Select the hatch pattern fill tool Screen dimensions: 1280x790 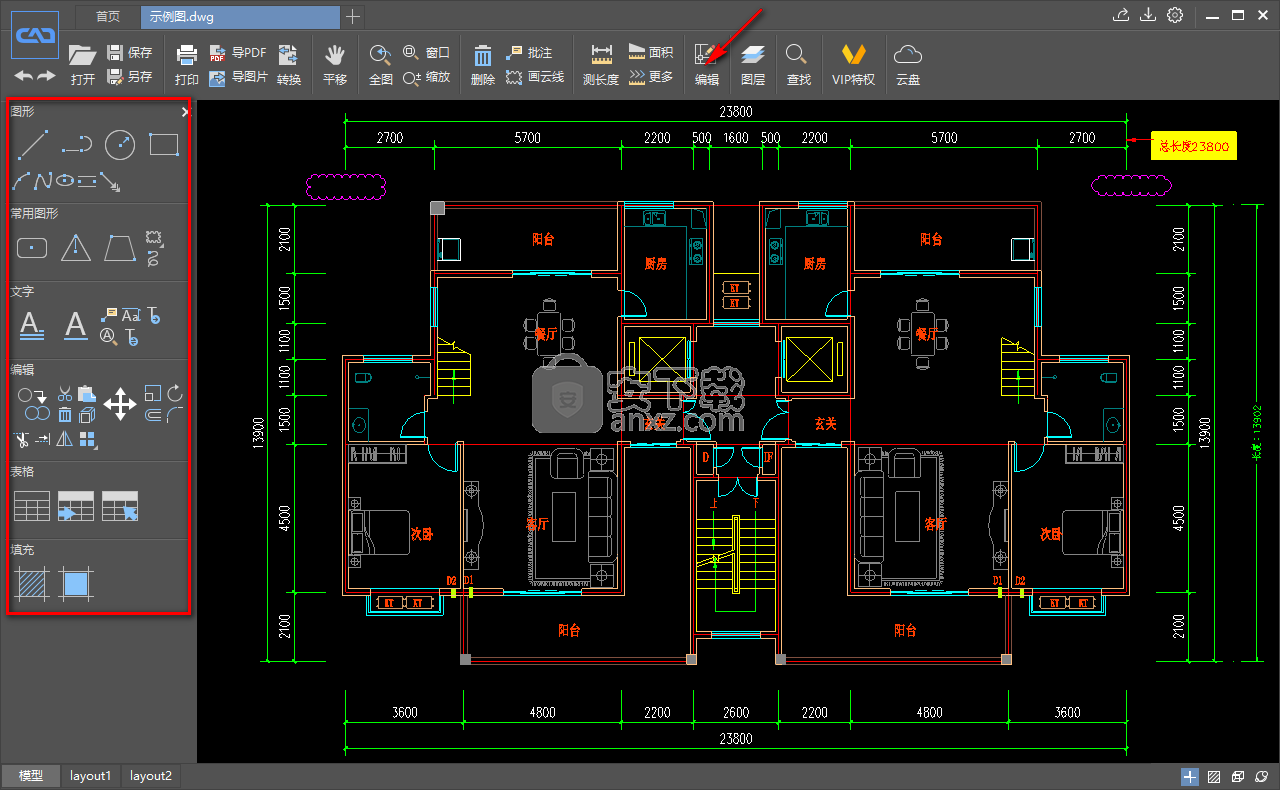point(32,583)
